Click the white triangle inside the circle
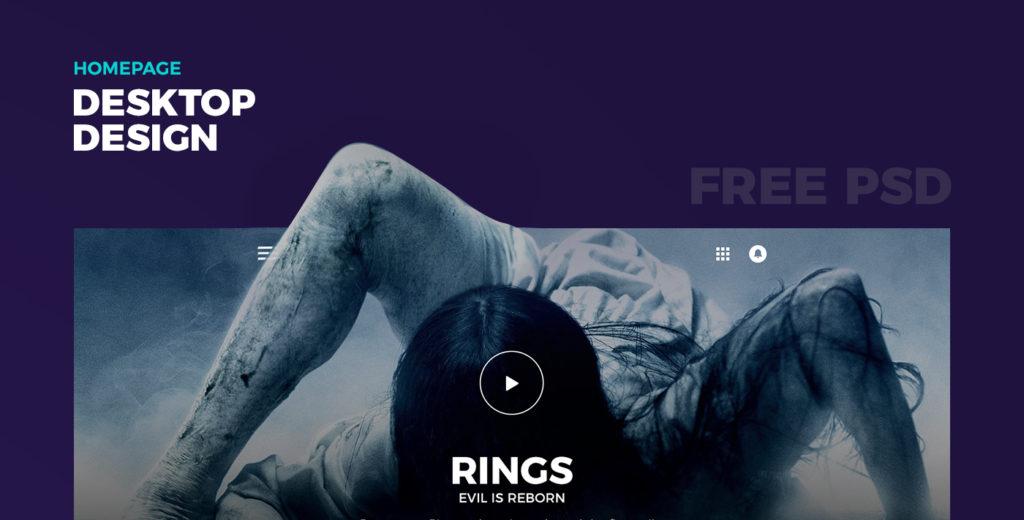Viewport: 1024px width, 520px height. click(512, 383)
